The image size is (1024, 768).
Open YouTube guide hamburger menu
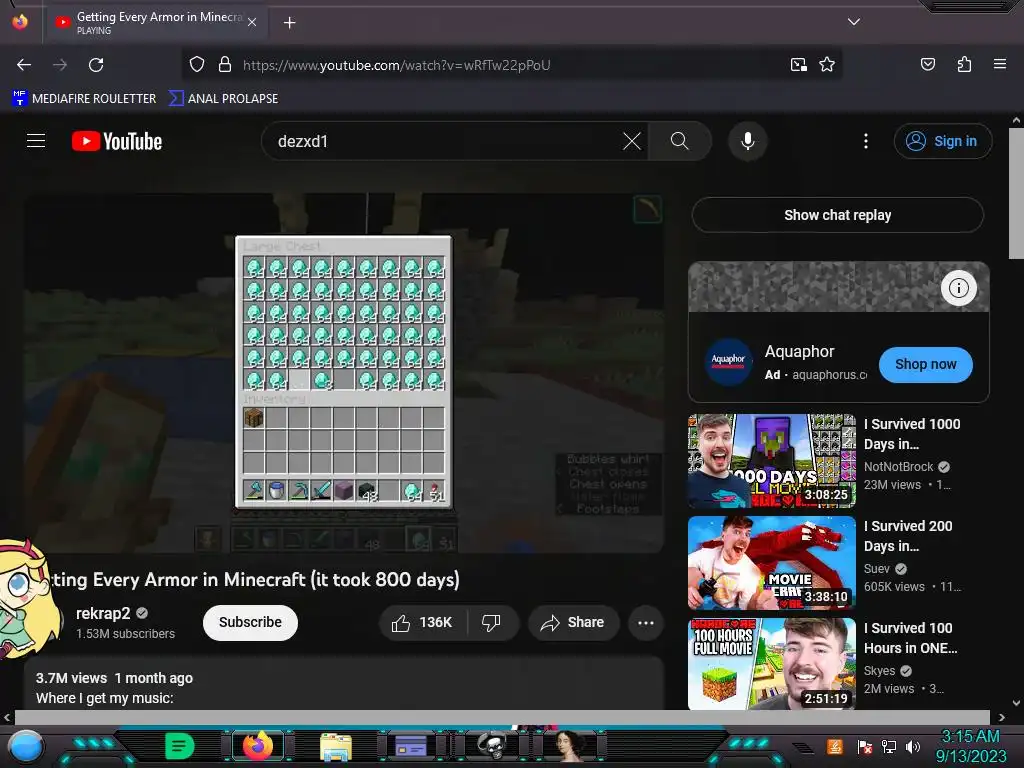click(36, 141)
